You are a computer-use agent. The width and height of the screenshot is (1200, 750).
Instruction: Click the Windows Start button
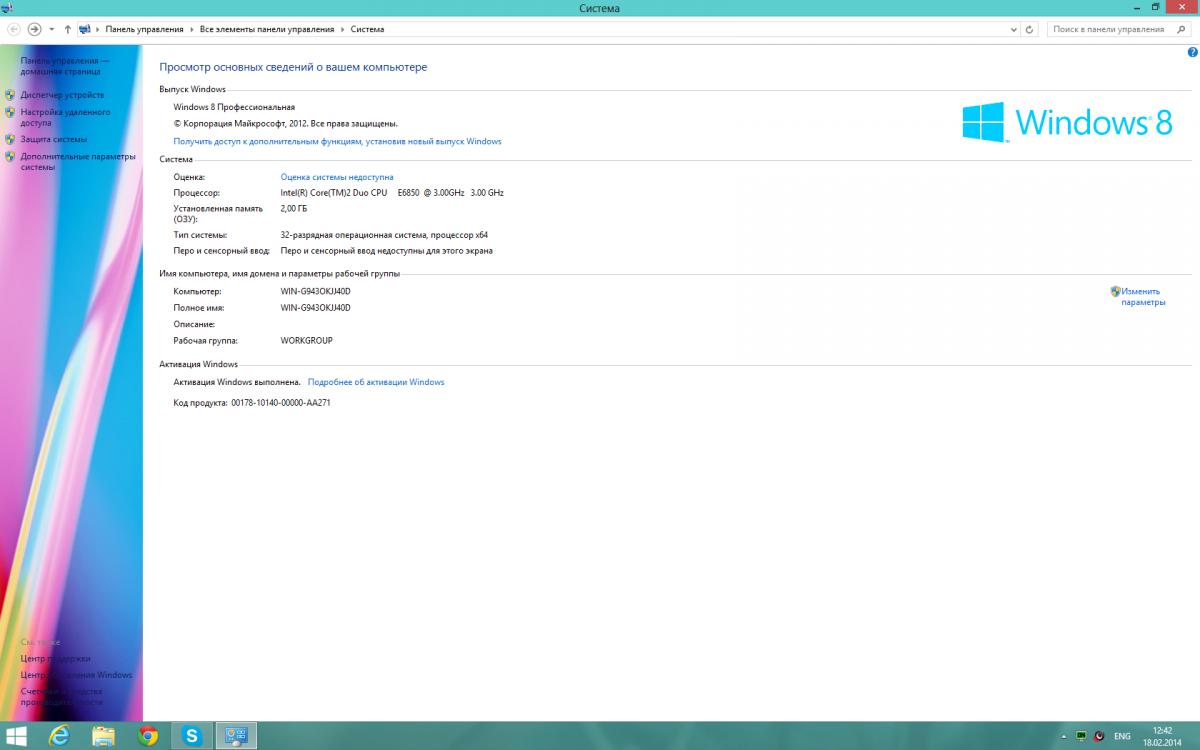[x=16, y=735]
